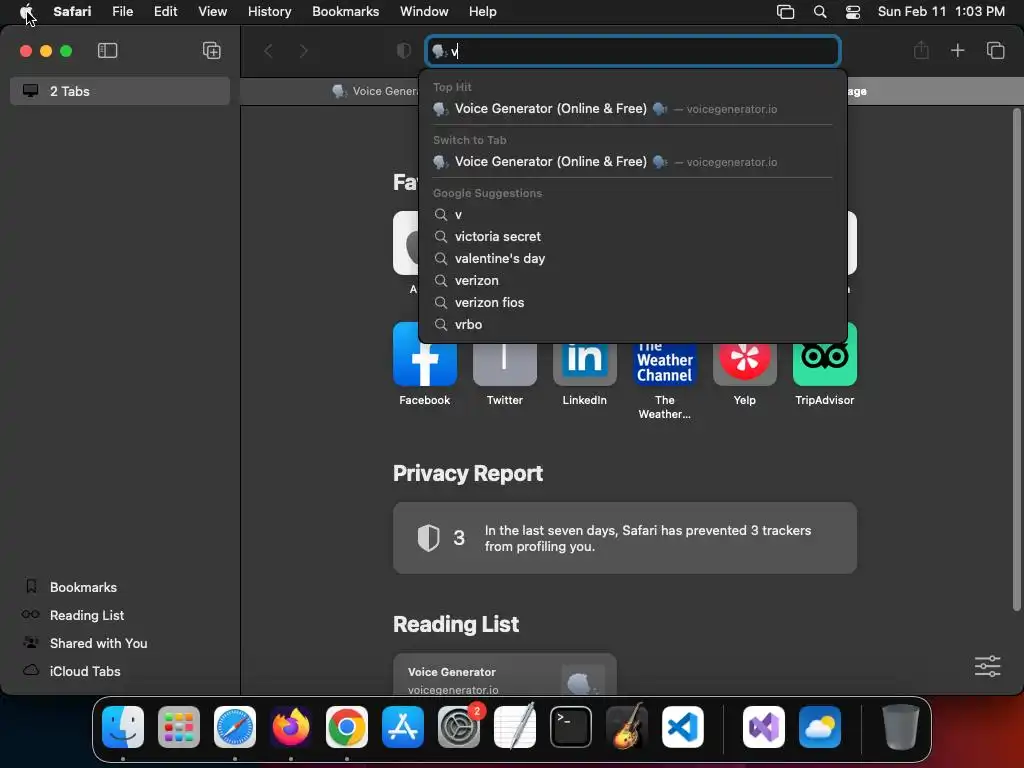Choose Switch to Tab Voice Generator

pyautogui.click(x=633, y=161)
